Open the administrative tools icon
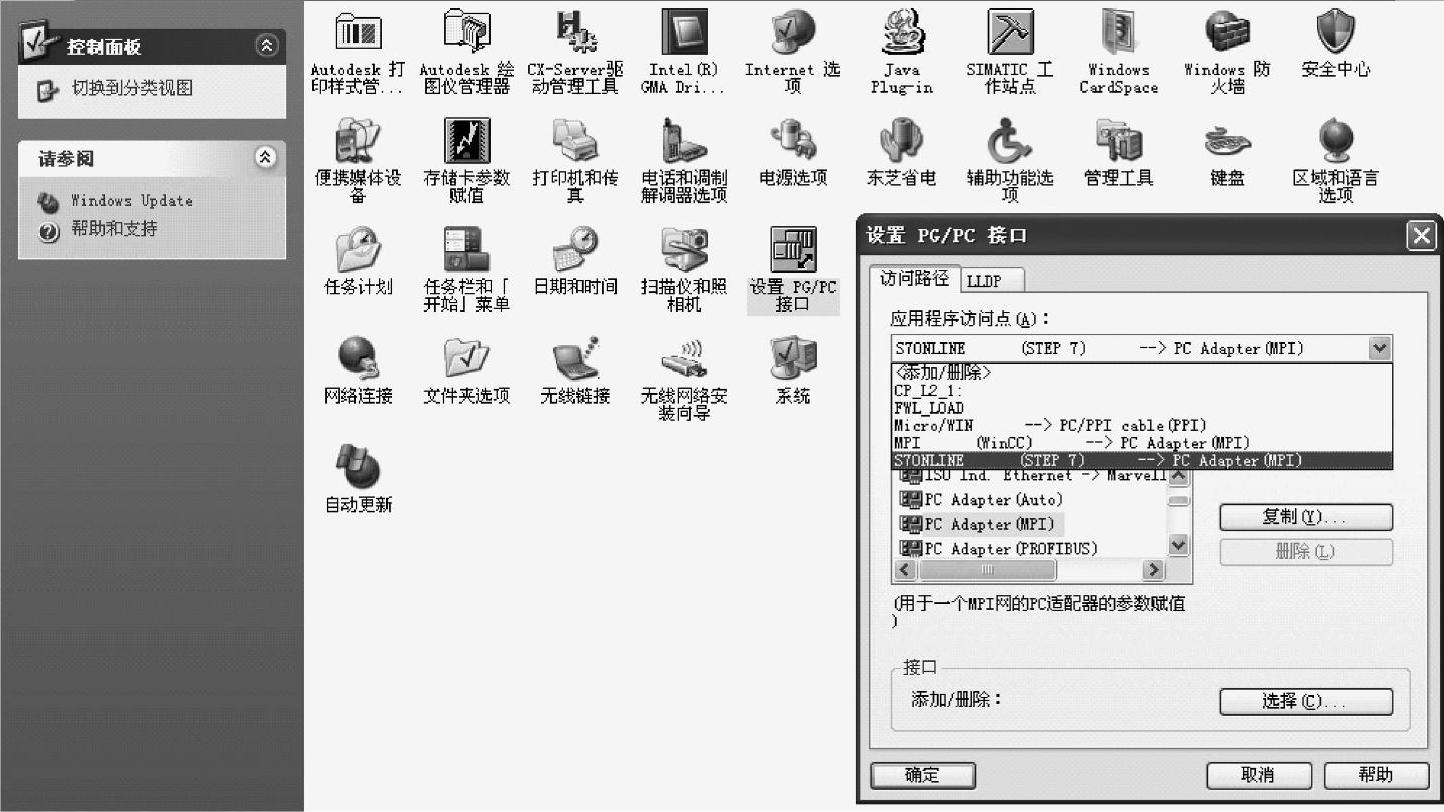 pyautogui.click(x=1119, y=141)
